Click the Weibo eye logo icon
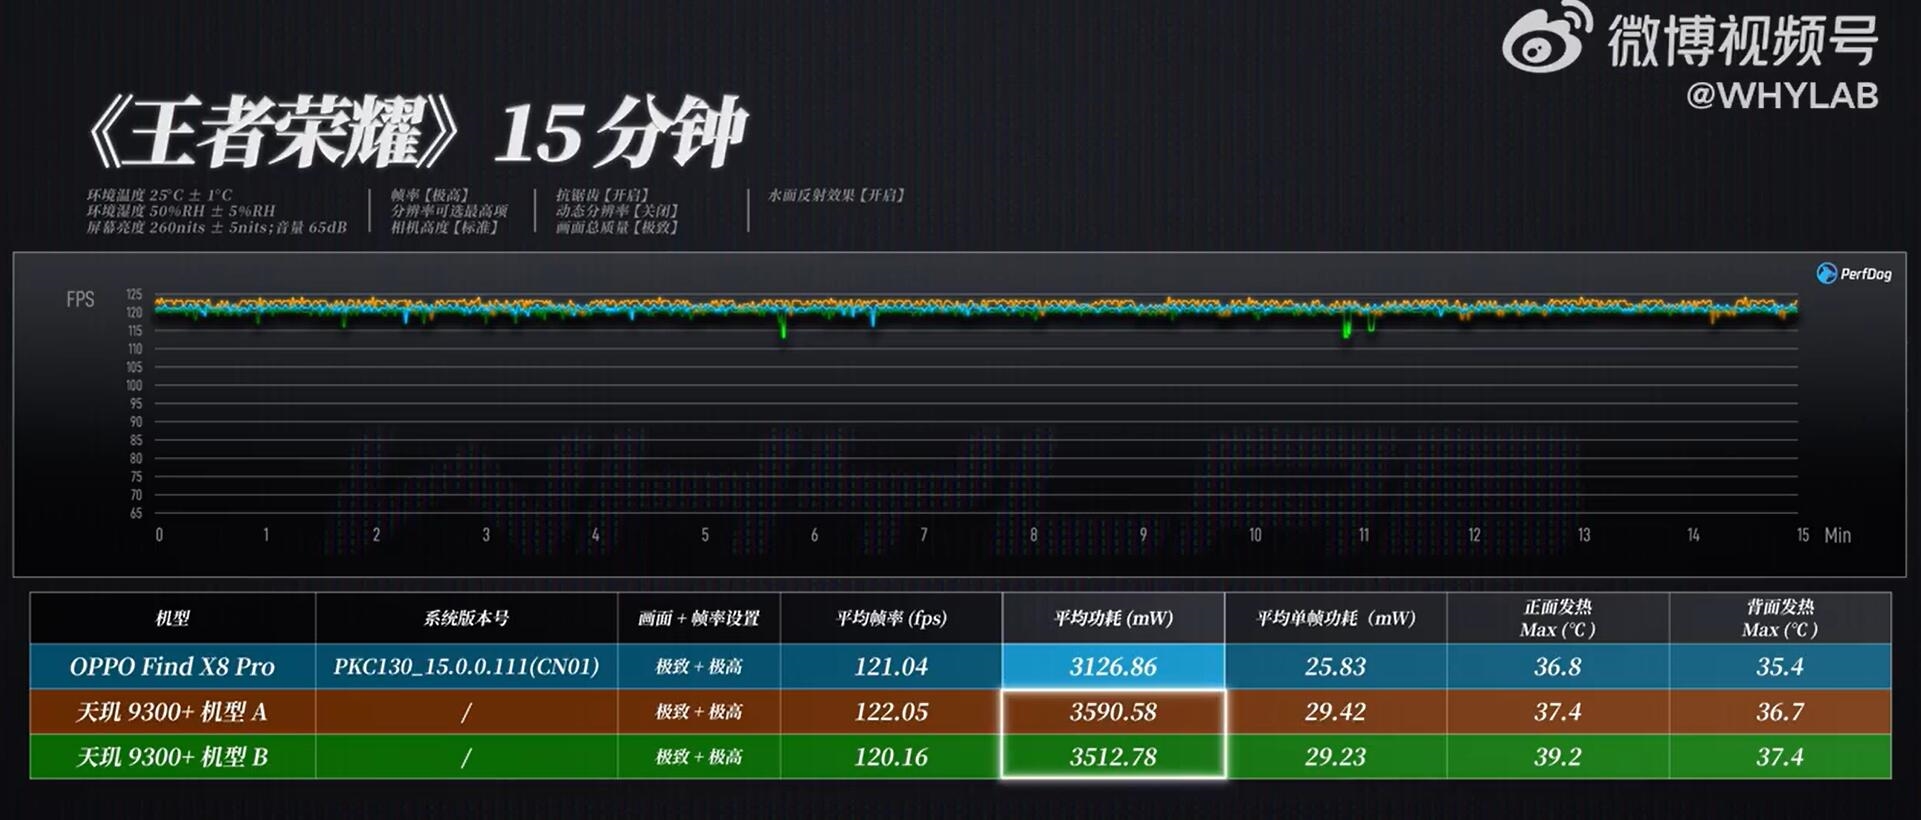This screenshot has height=820, width=1921. coord(1547,39)
